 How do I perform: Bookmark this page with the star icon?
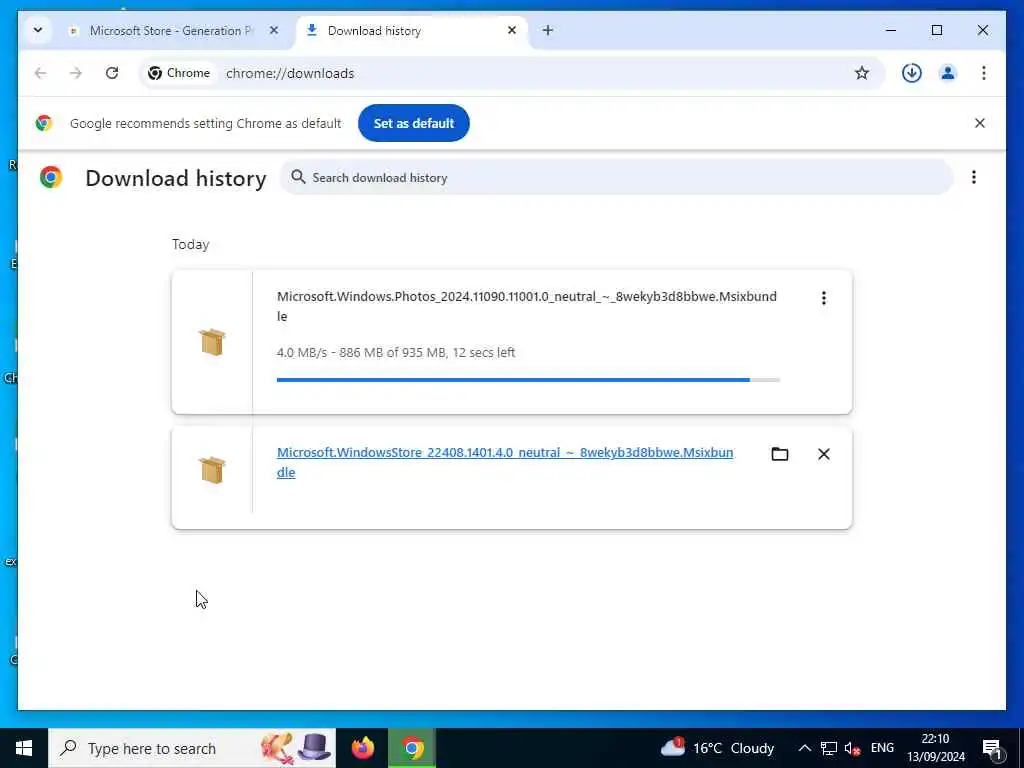[862, 73]
